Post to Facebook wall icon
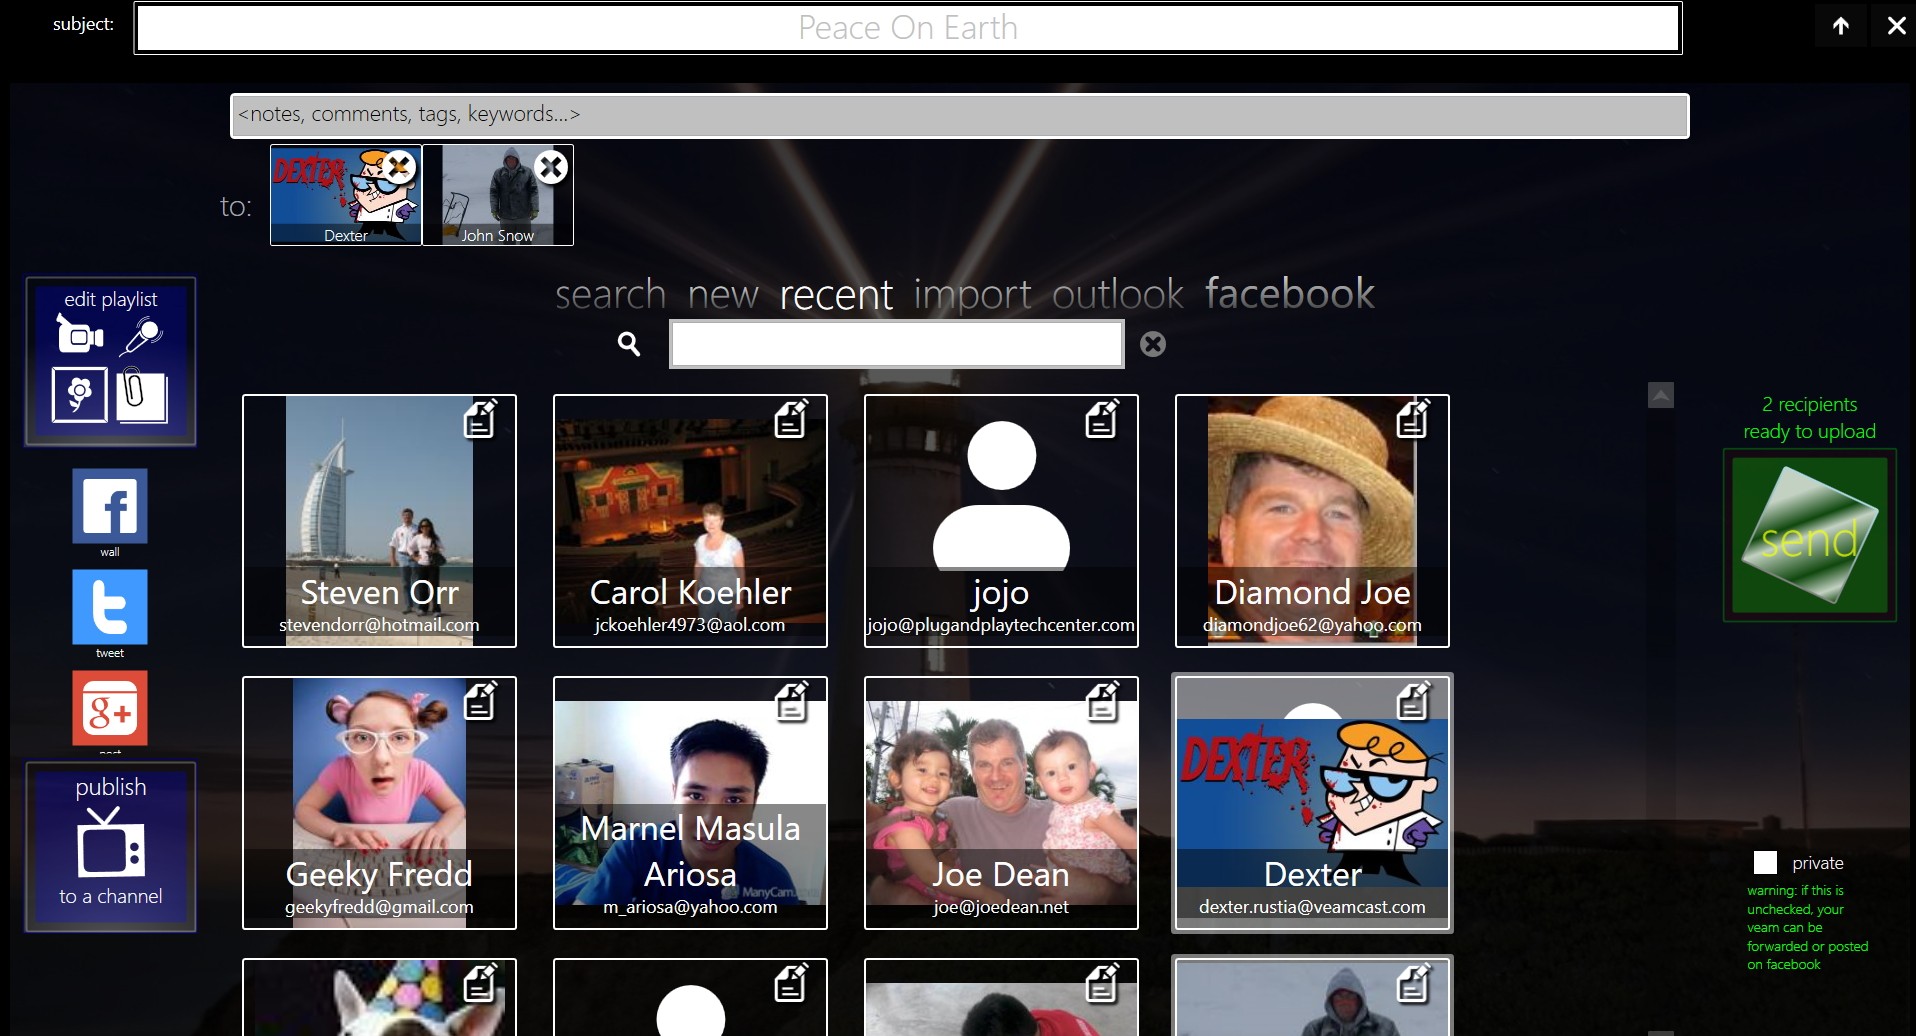1916x1036 pixels. 110,506
